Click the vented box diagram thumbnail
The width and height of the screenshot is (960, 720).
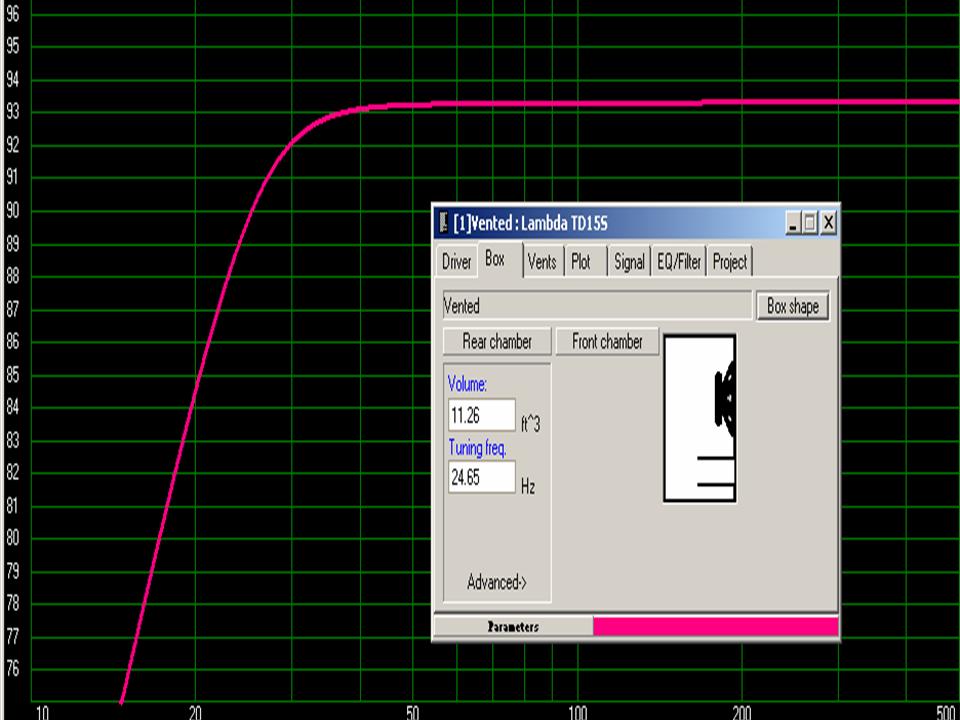pyautogui.click(x=700, y=418)
